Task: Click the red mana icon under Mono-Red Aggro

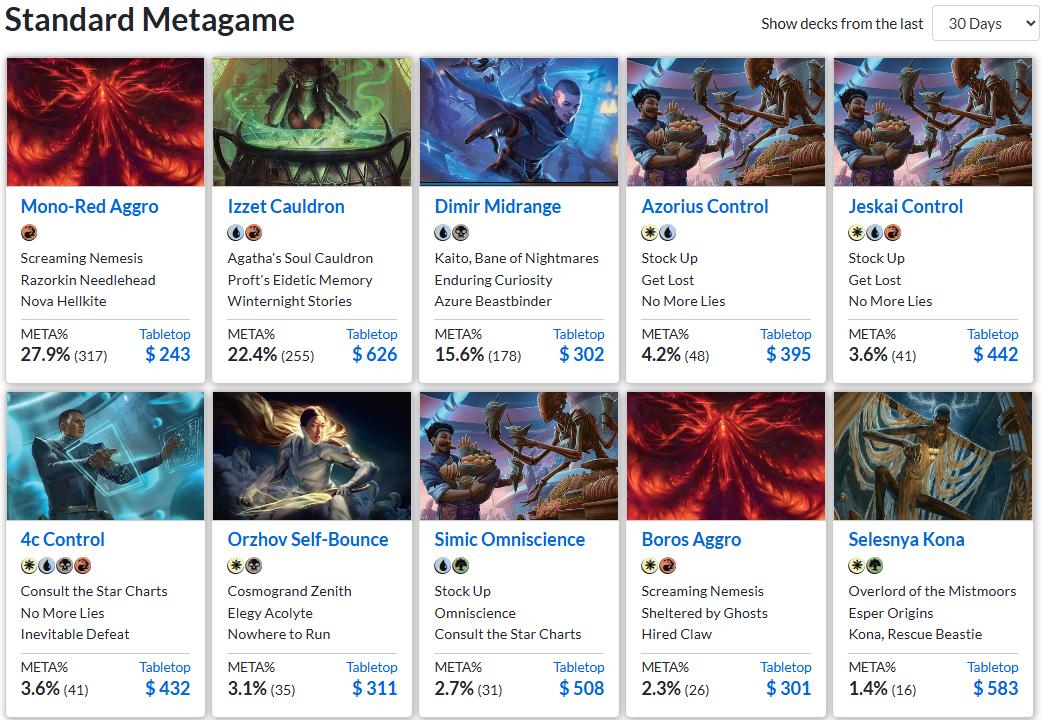Action: [28, 233]
